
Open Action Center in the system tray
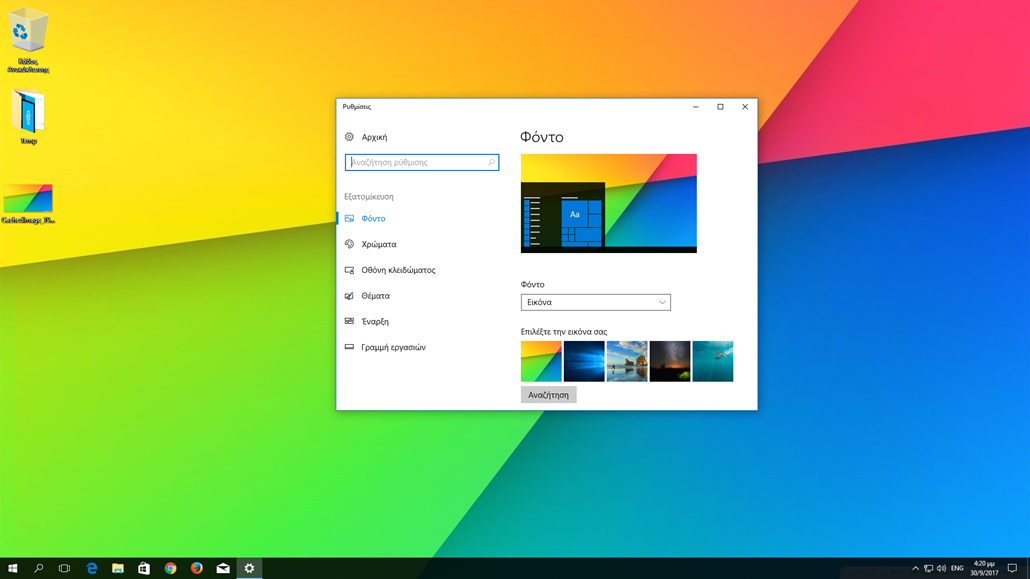point(1012,567)
